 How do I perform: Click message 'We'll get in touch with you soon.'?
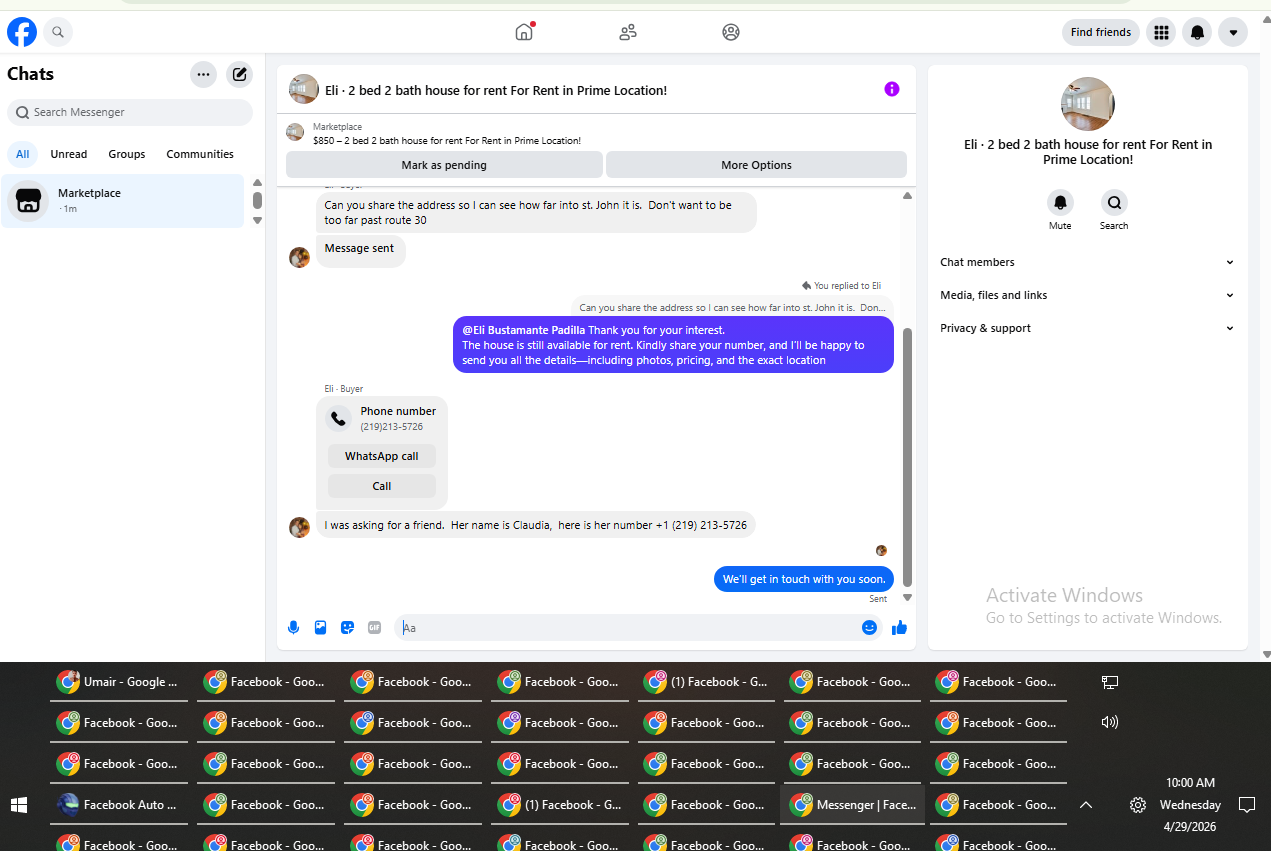pyautogui.click(x=804, y=579)
